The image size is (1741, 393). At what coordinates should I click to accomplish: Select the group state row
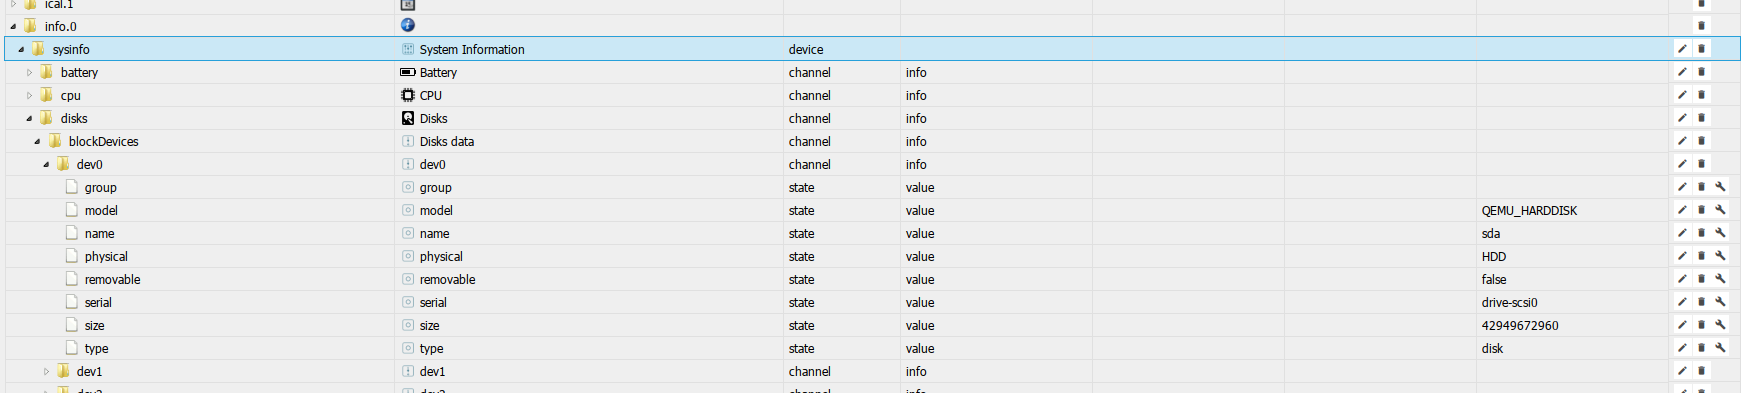tap(872, 187)
